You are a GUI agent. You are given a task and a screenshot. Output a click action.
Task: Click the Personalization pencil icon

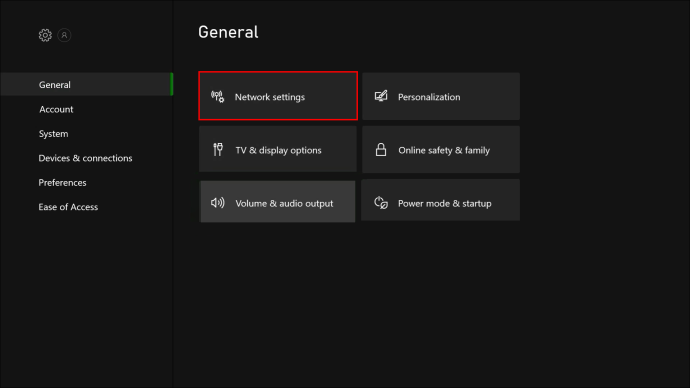point(381,96)
